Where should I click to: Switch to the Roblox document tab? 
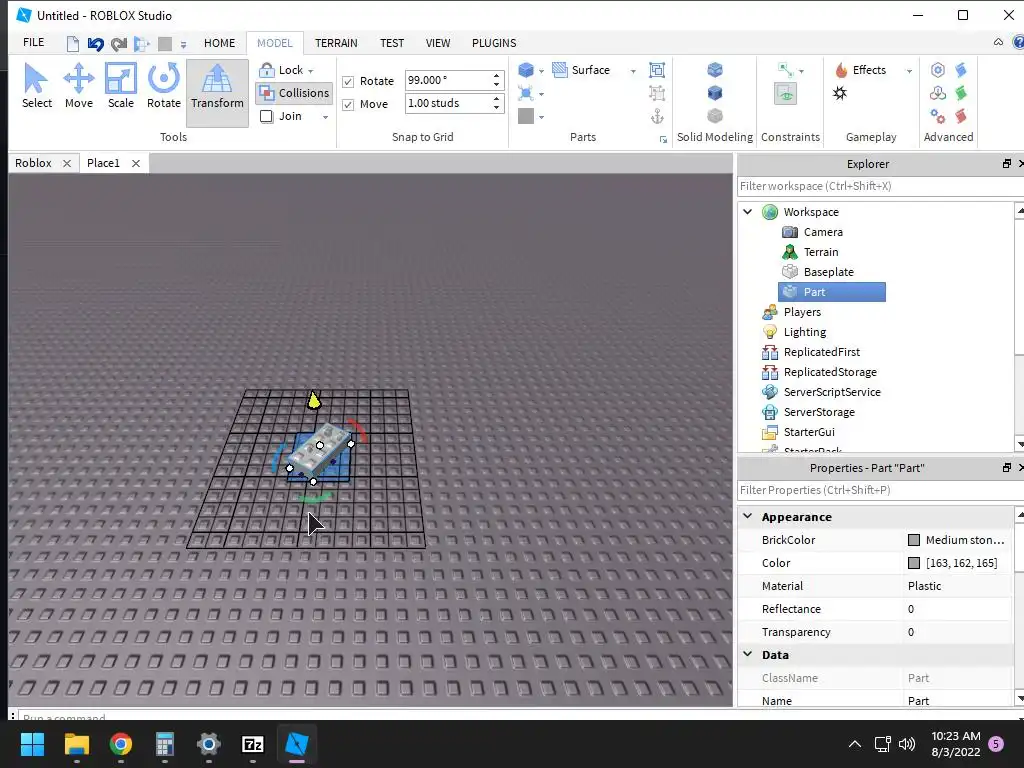click(x=33, y=163)
